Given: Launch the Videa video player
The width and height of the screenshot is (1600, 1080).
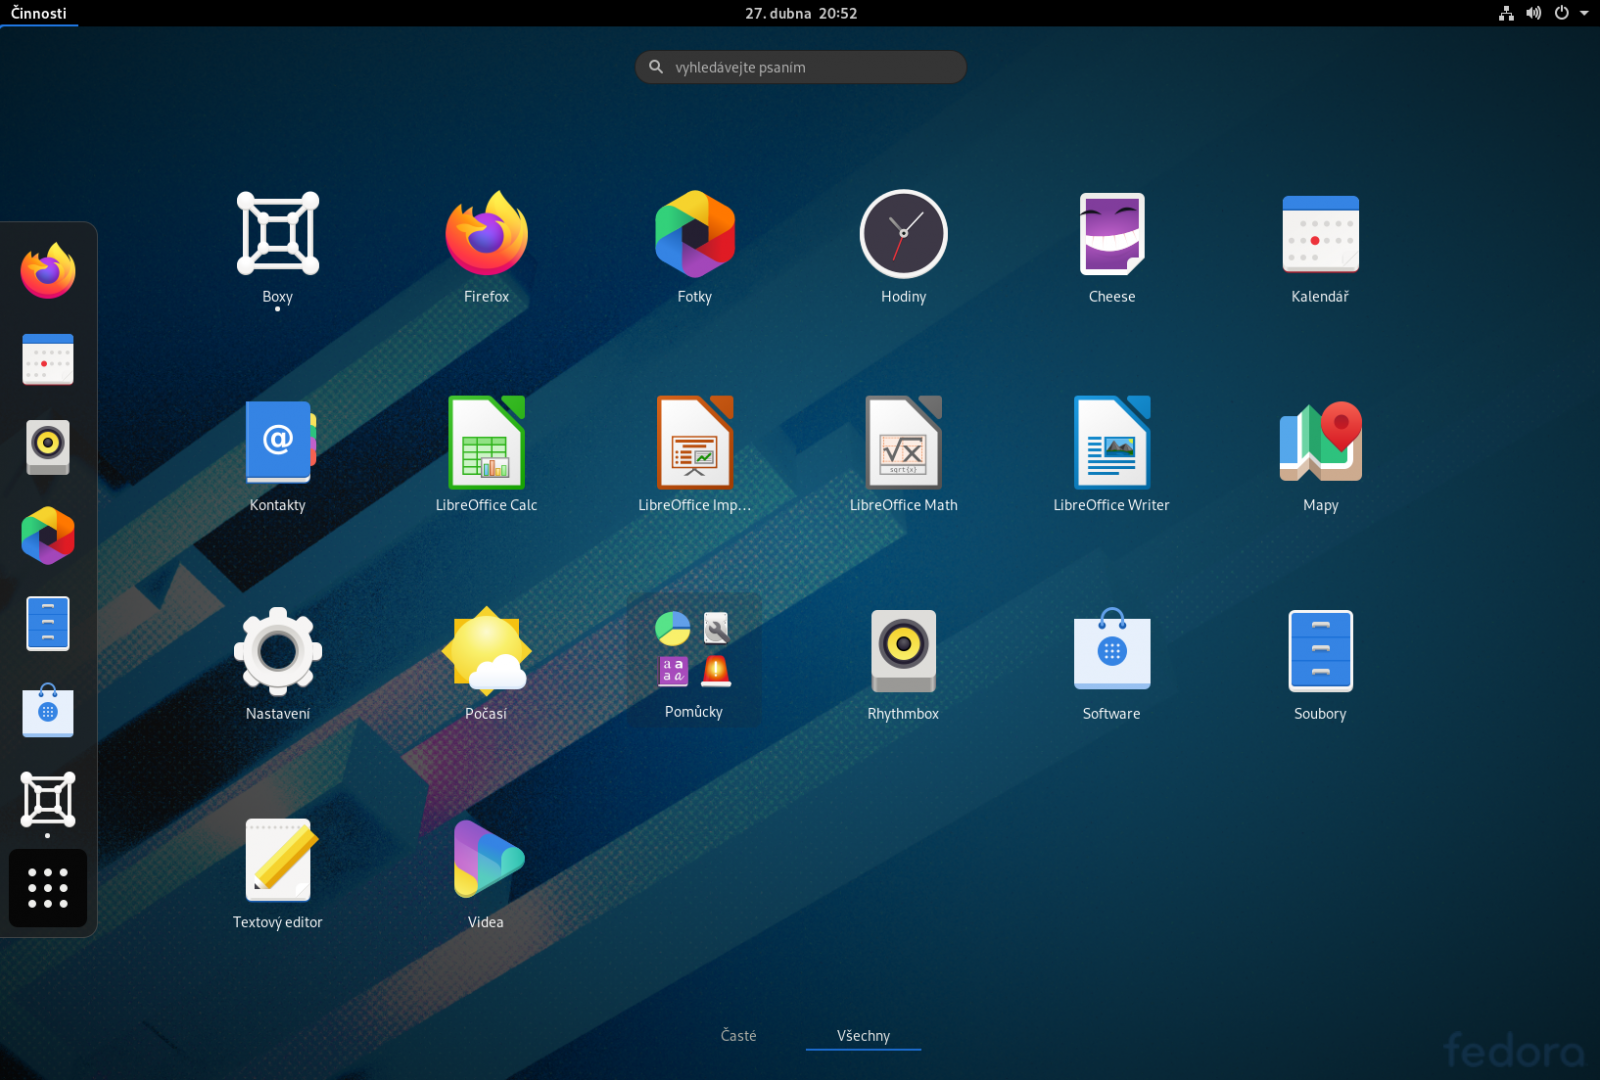Looking at the screenshot, I should click(x=486, y=859).
